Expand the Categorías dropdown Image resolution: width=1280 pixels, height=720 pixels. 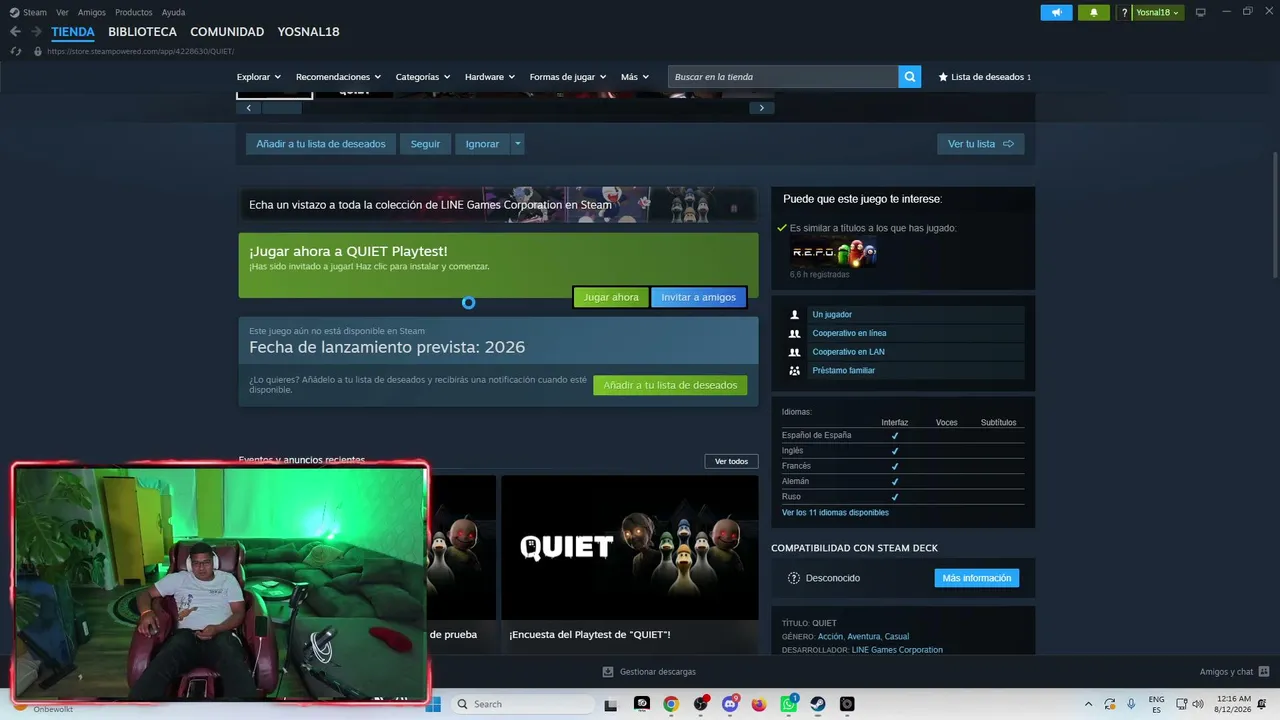click(x=423, y=77)
